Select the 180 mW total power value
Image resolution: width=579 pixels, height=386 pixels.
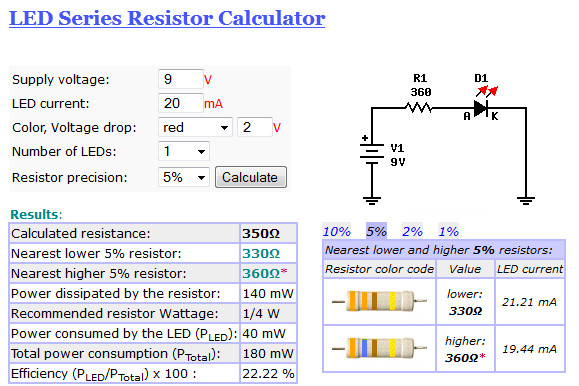pos(268,353)
